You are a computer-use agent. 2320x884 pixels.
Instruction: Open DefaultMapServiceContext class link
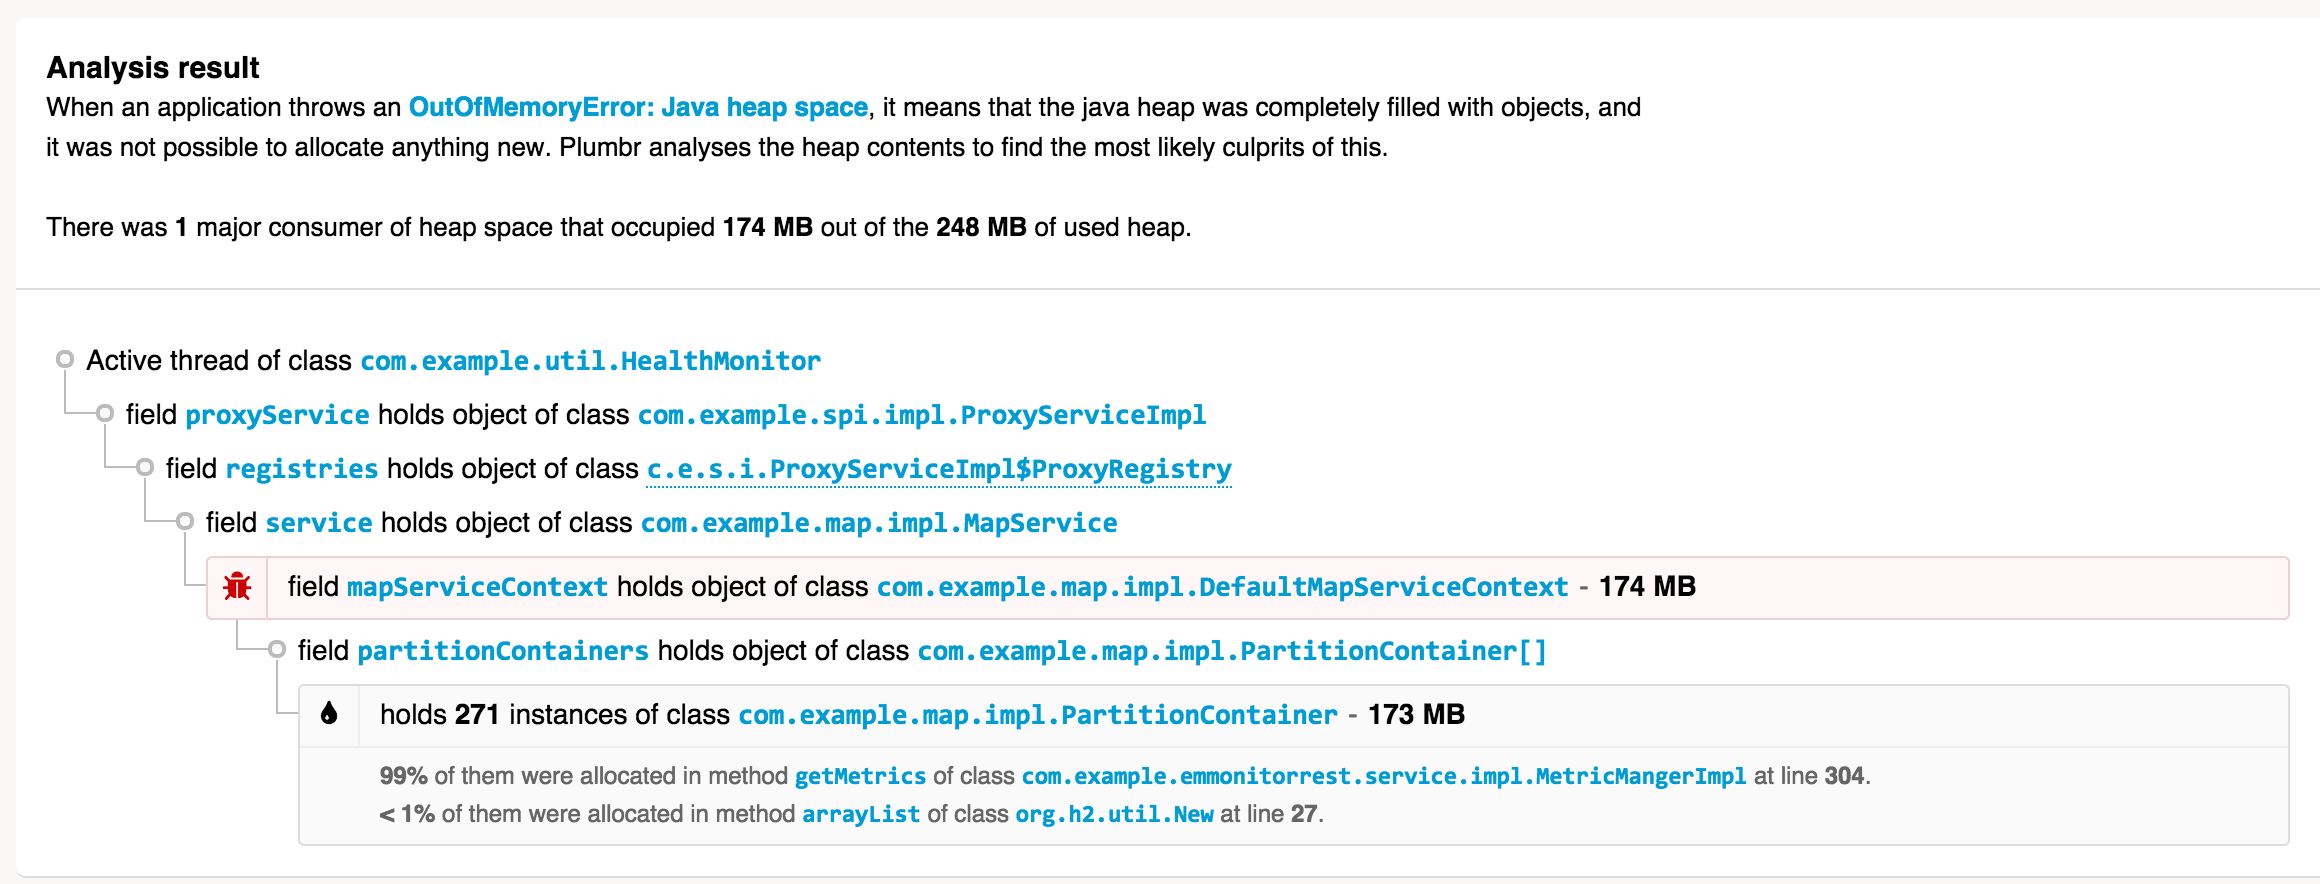1222,587
